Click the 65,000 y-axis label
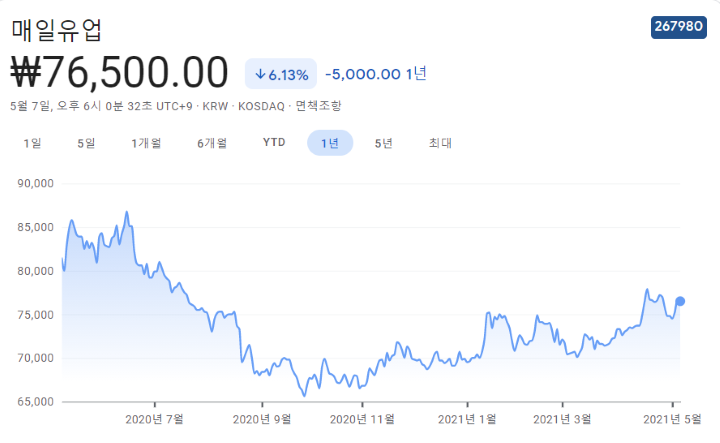 [35, 402]
